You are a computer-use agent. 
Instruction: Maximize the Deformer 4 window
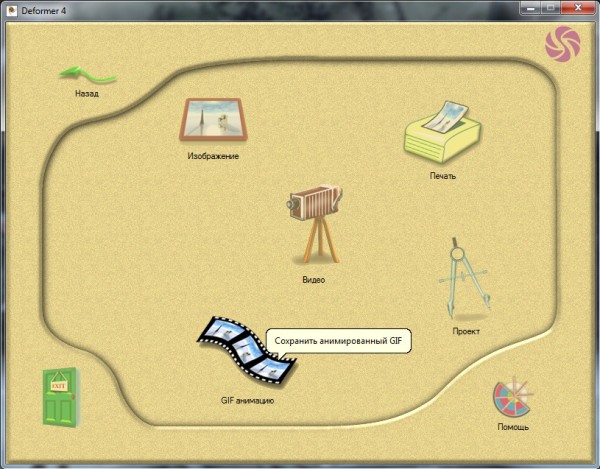pos(549,8)
